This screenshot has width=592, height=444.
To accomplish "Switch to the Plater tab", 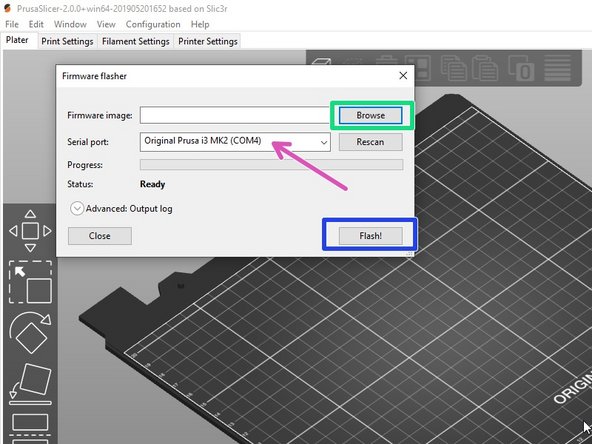I will [x=17, y=40].
